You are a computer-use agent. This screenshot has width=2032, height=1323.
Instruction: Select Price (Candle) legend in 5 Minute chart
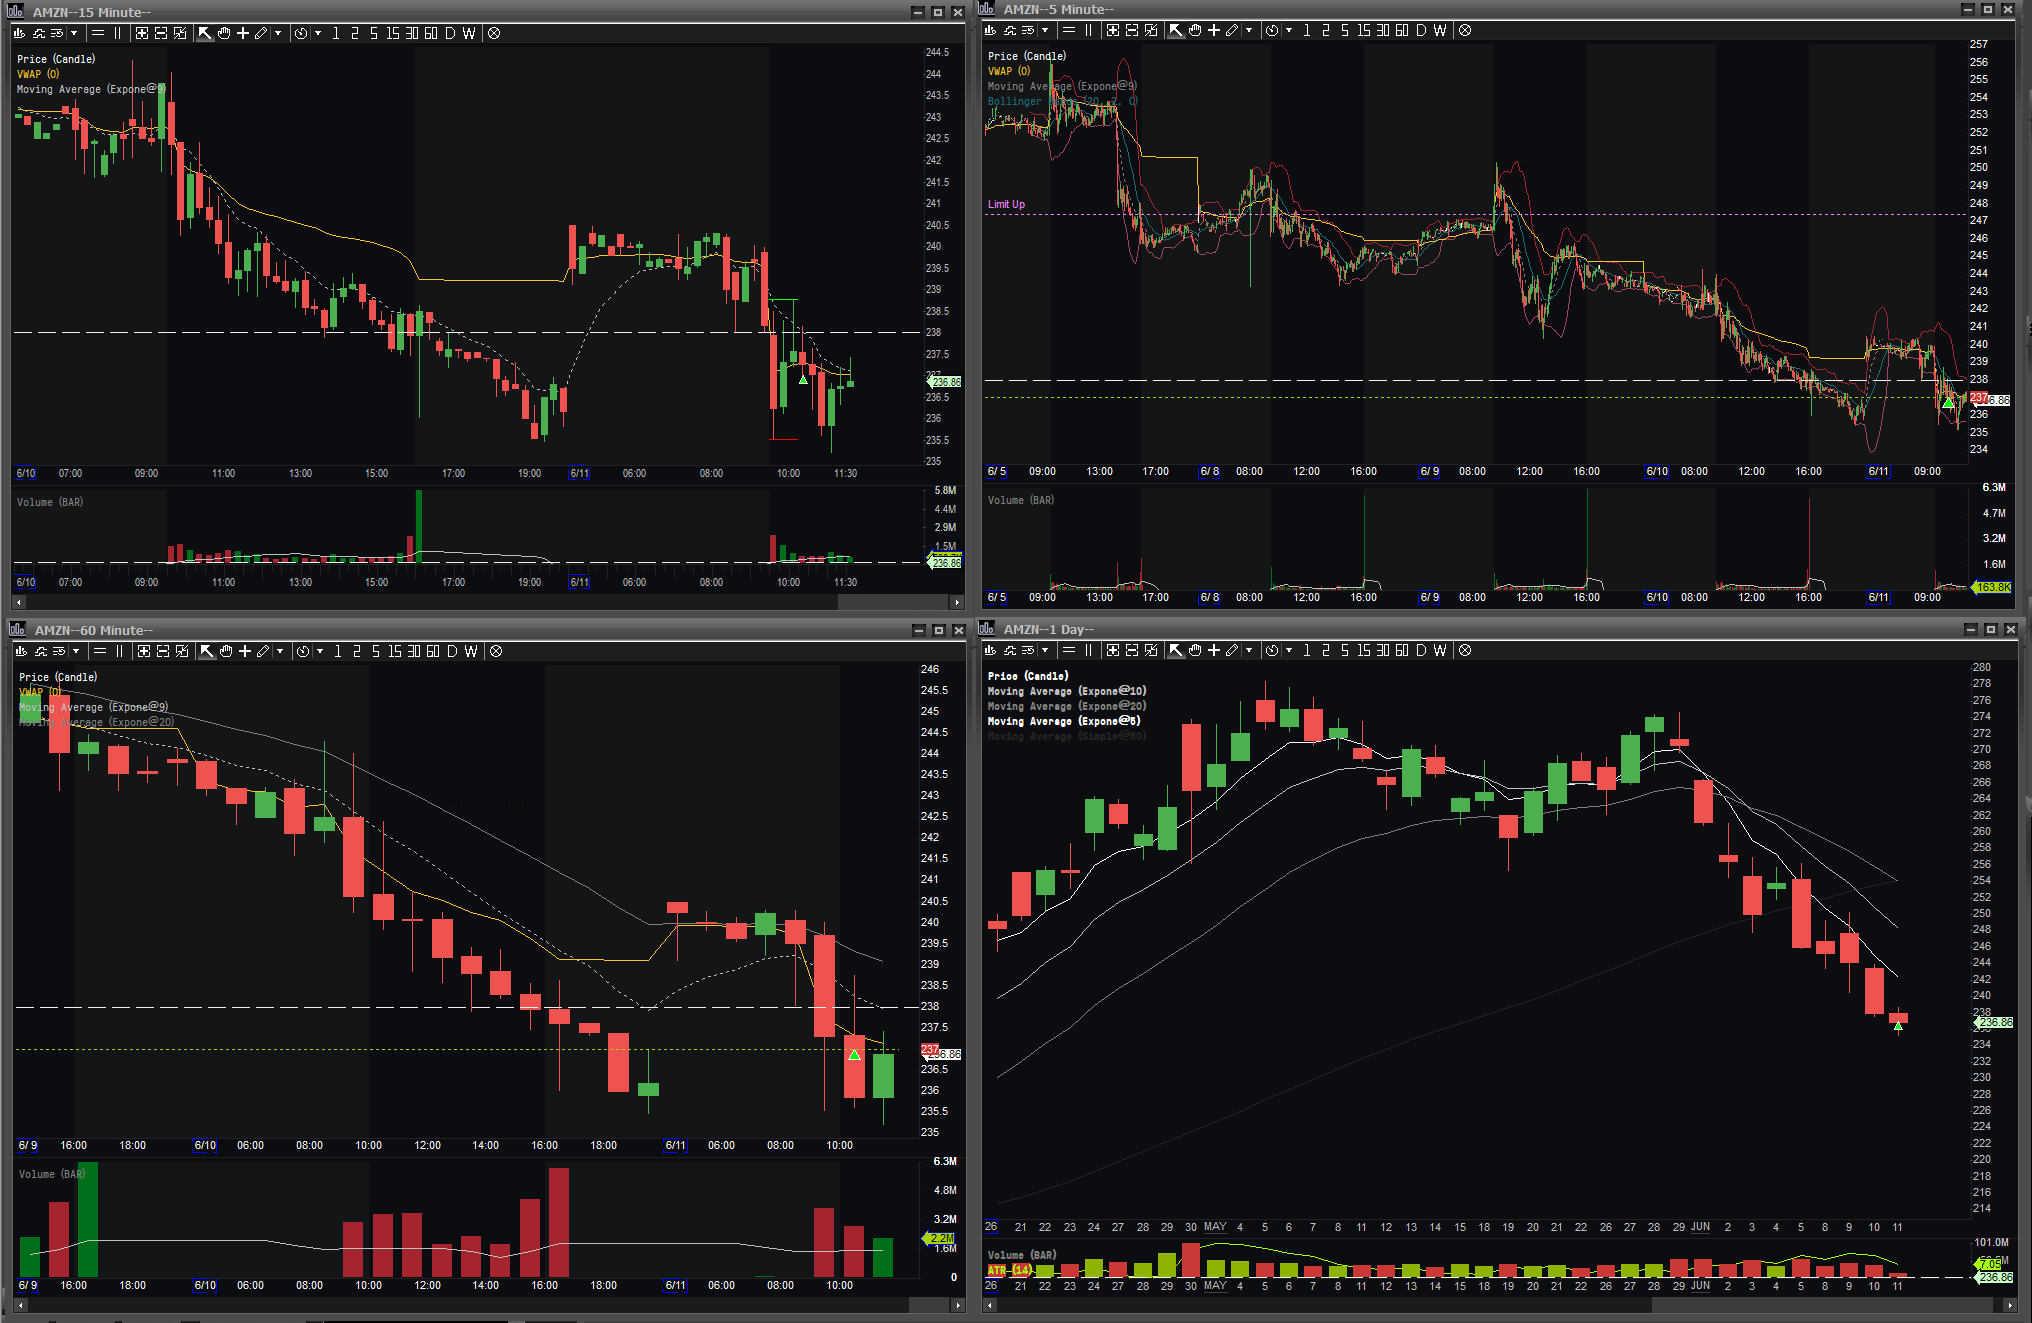point(1027,56)
